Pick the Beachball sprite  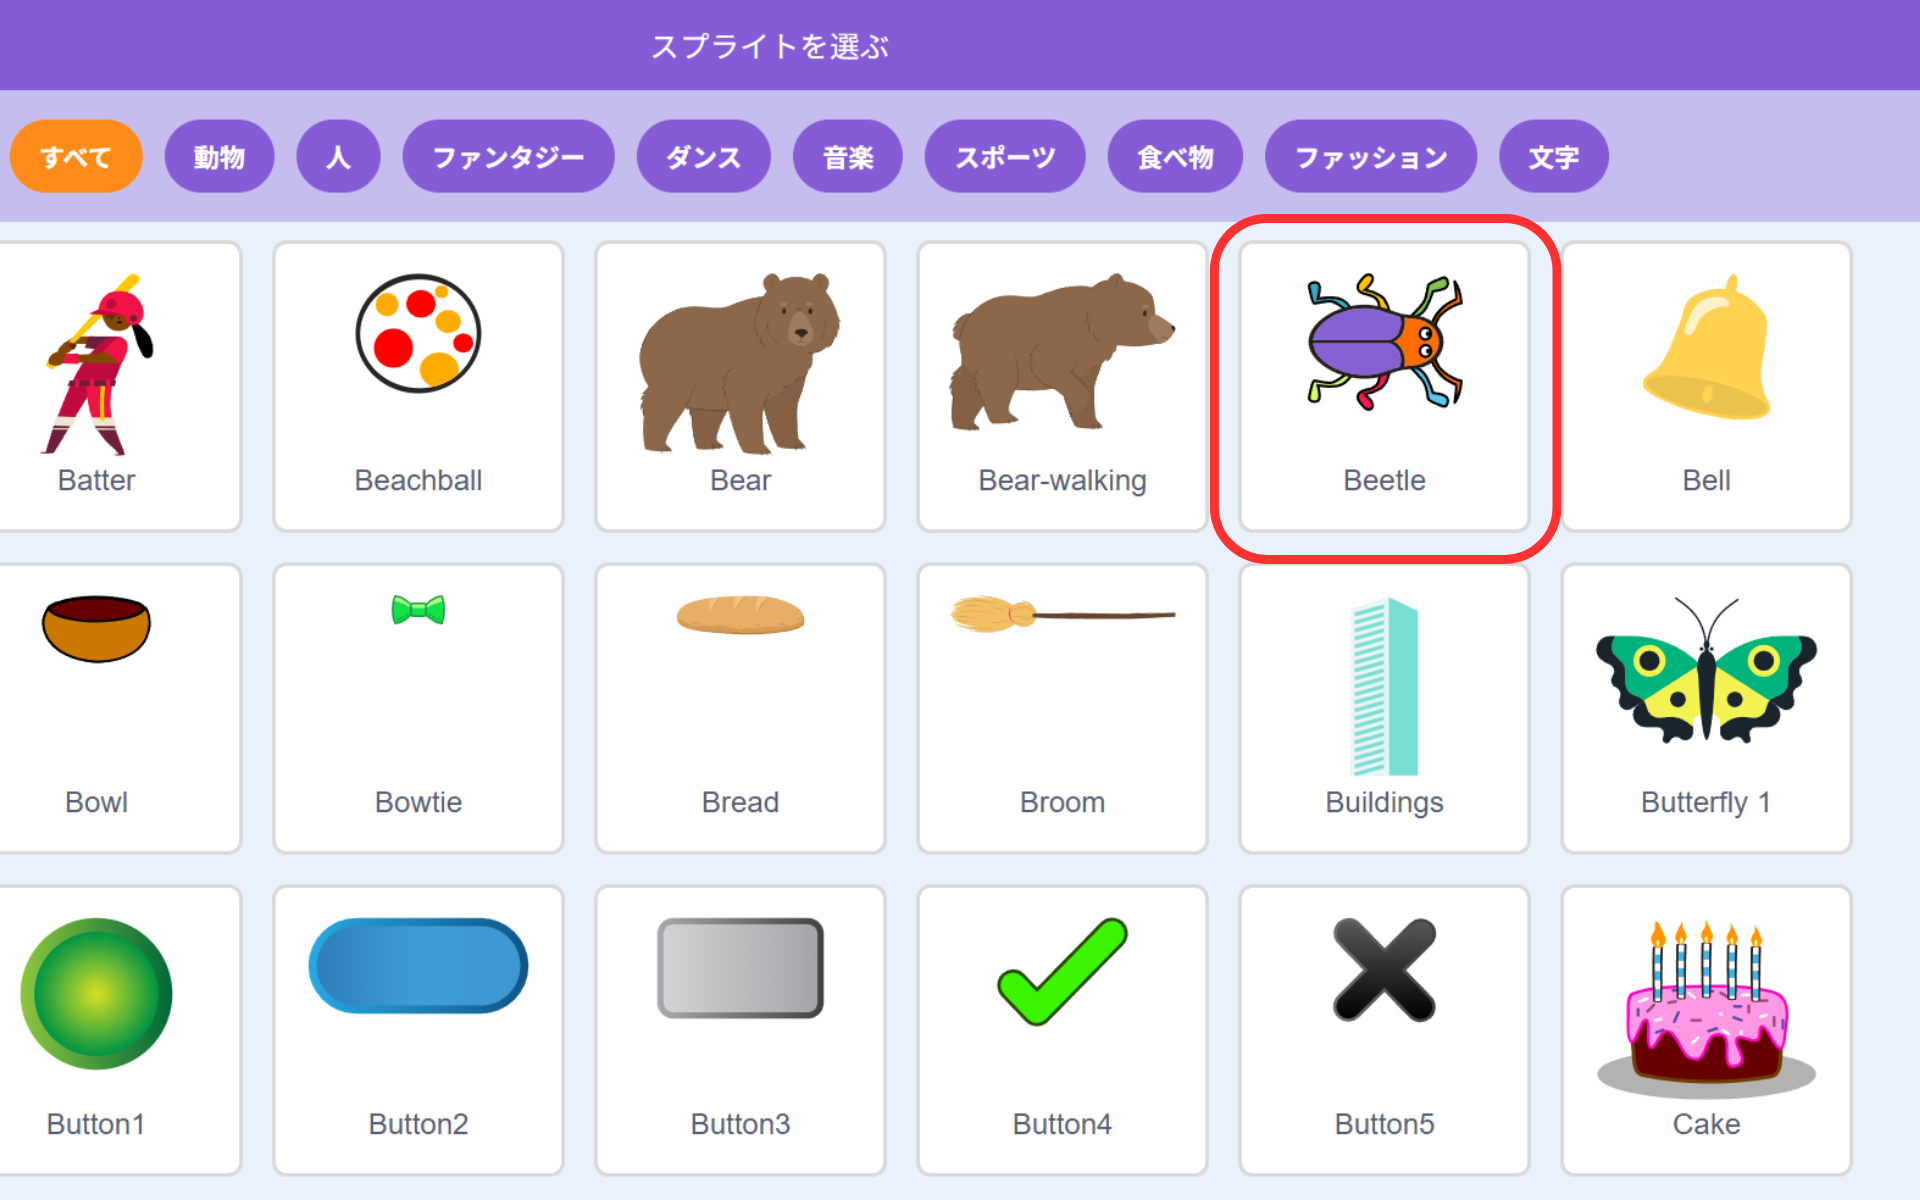coord(418,387)
